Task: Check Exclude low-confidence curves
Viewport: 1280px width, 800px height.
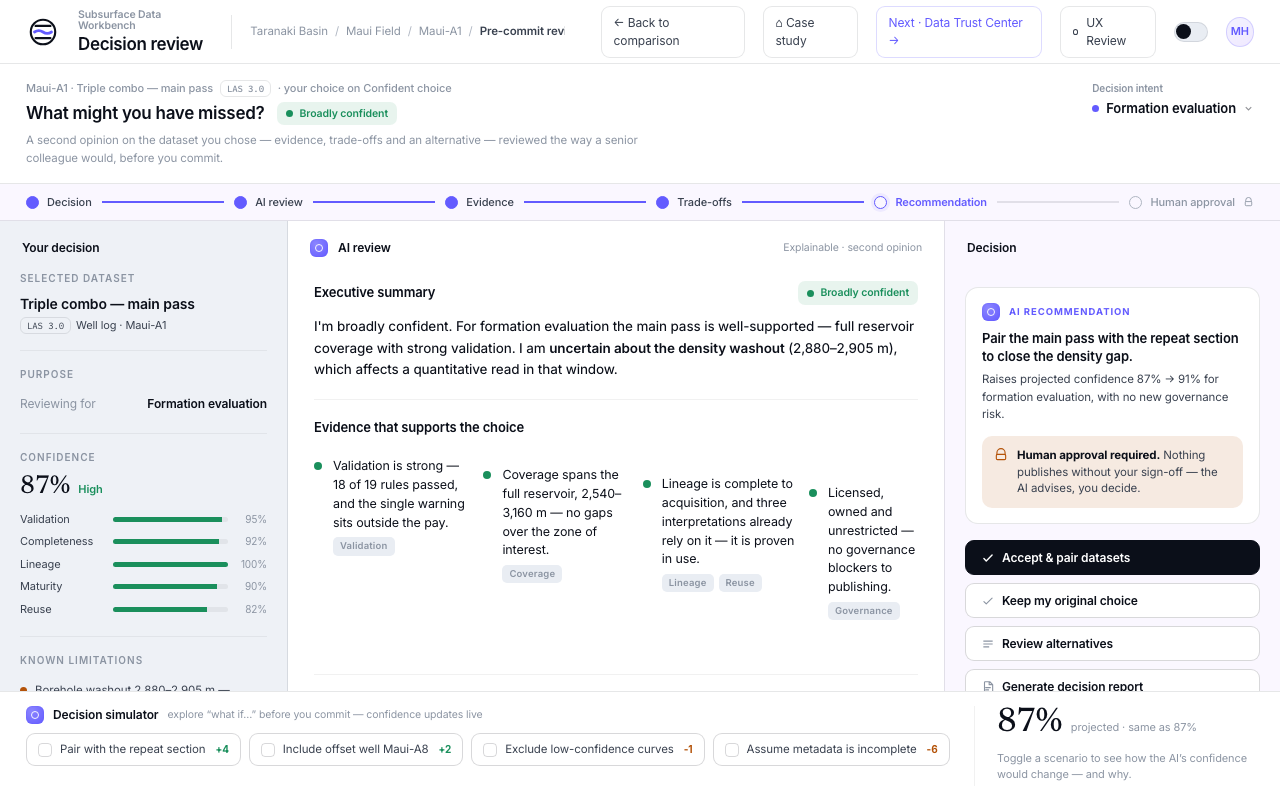Action: tap(588, 749)
